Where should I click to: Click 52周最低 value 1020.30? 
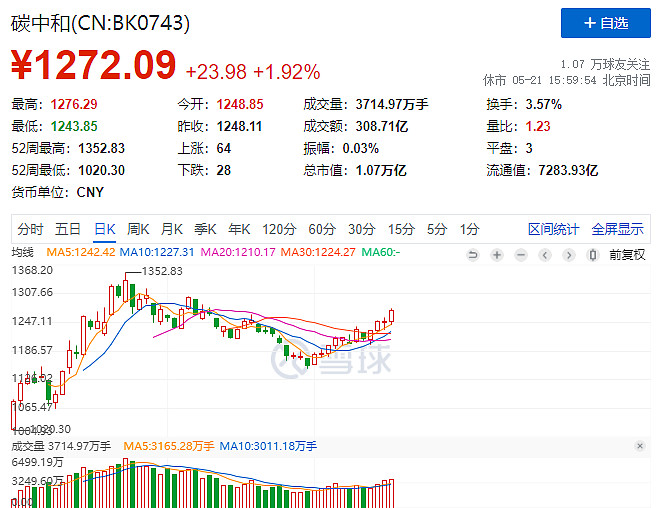coord(101,170)
